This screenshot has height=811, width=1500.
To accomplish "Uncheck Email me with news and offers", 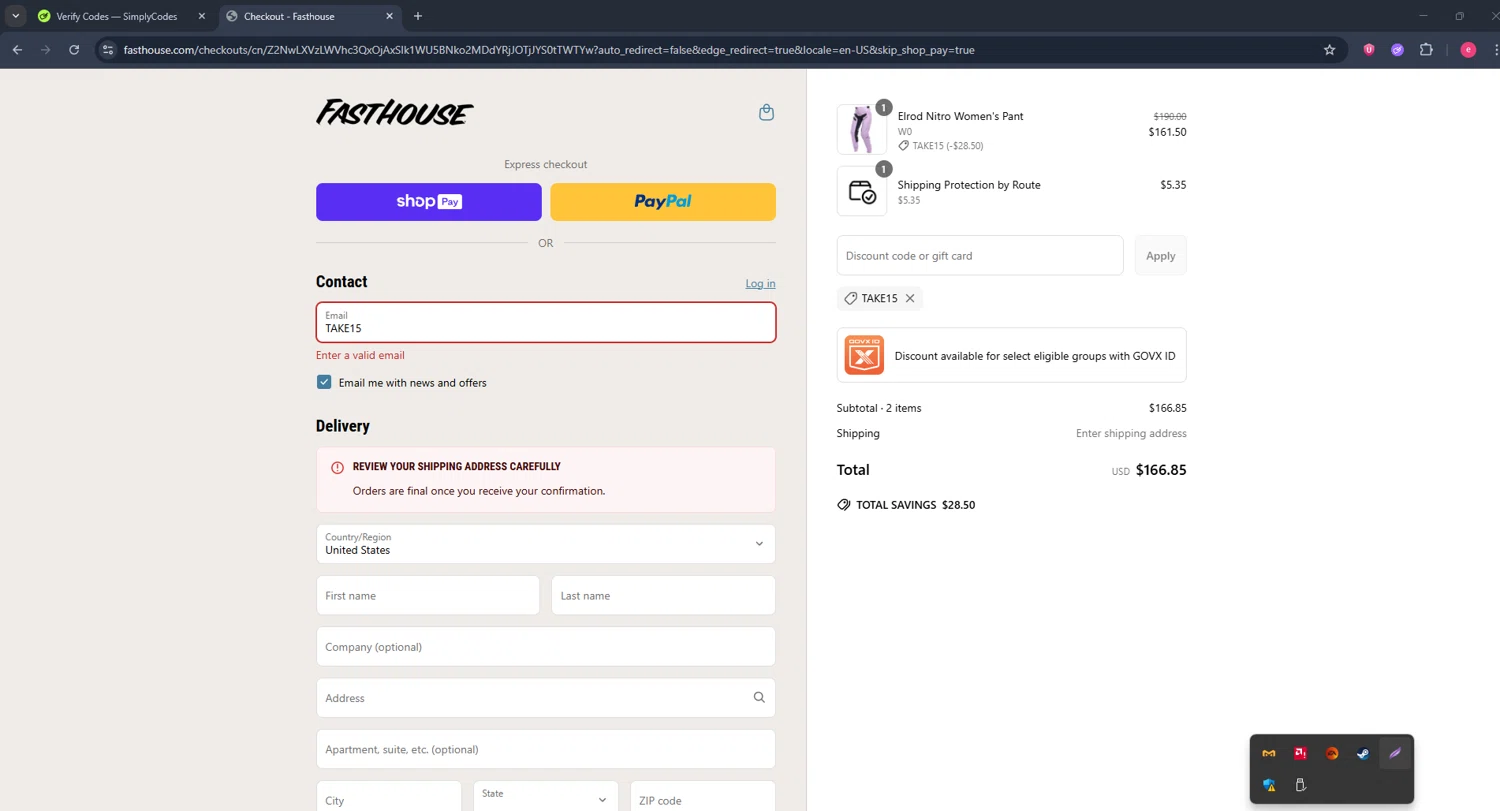I will coord(324,382).
